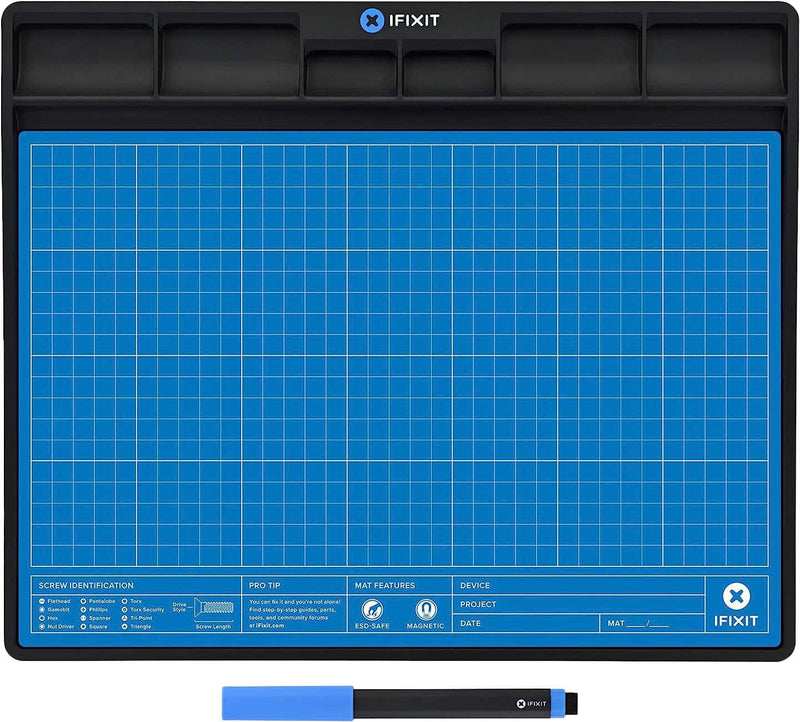Click the Square screw icon
The width and height of the screenshot is (800, 722).
[83, 627]
